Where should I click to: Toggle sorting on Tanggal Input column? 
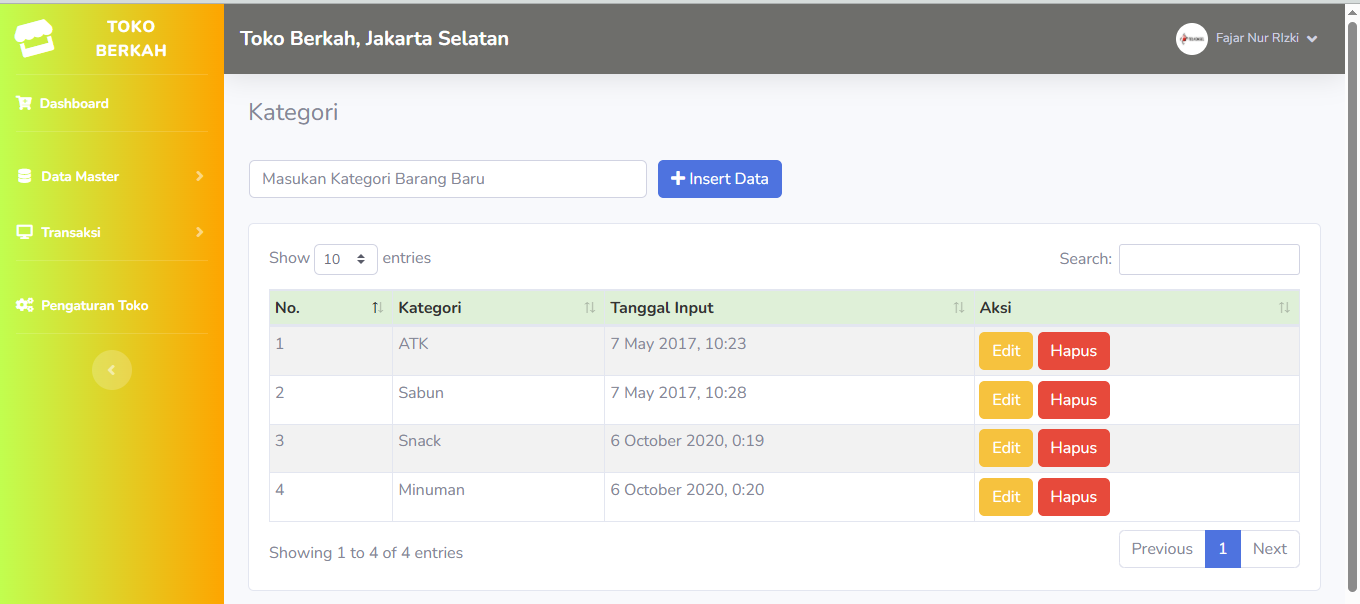click(x=958, y=308)
